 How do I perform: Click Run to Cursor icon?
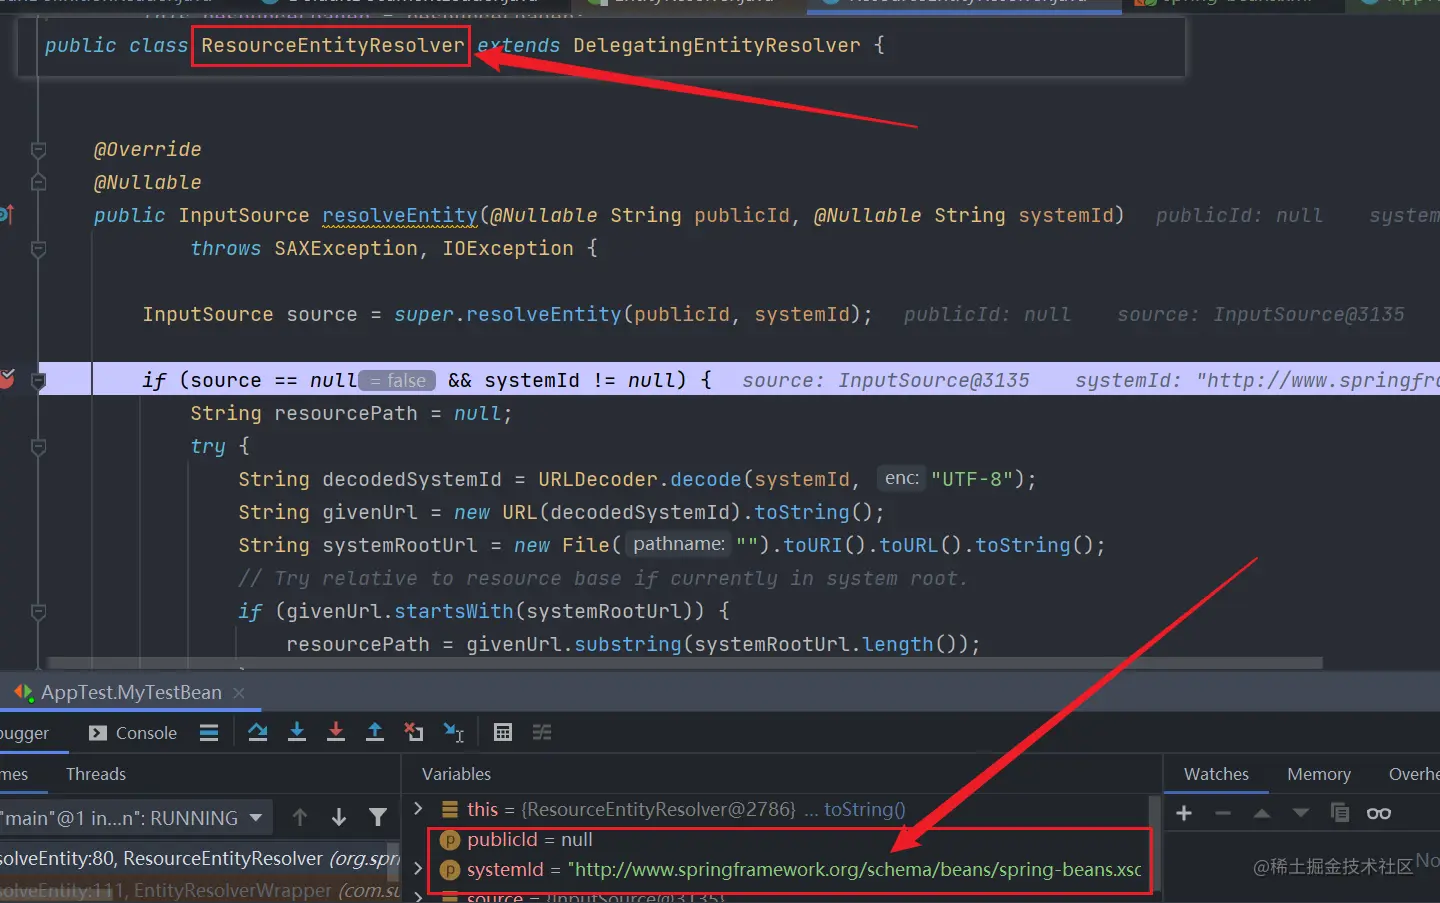point(454,733)
